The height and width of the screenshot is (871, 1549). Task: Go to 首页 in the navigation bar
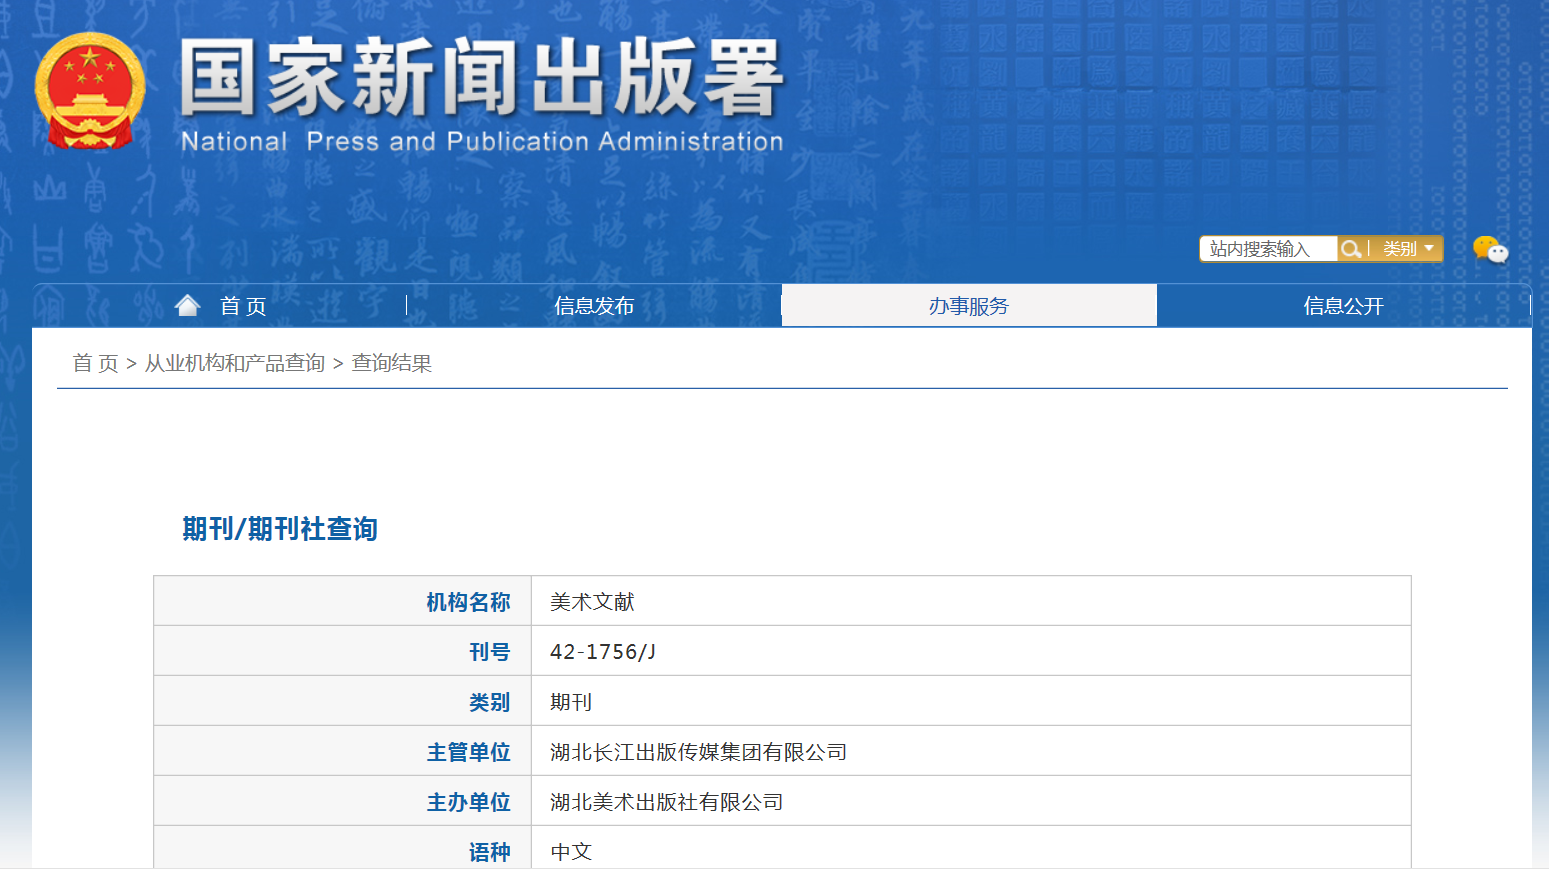tap(245, 305)
